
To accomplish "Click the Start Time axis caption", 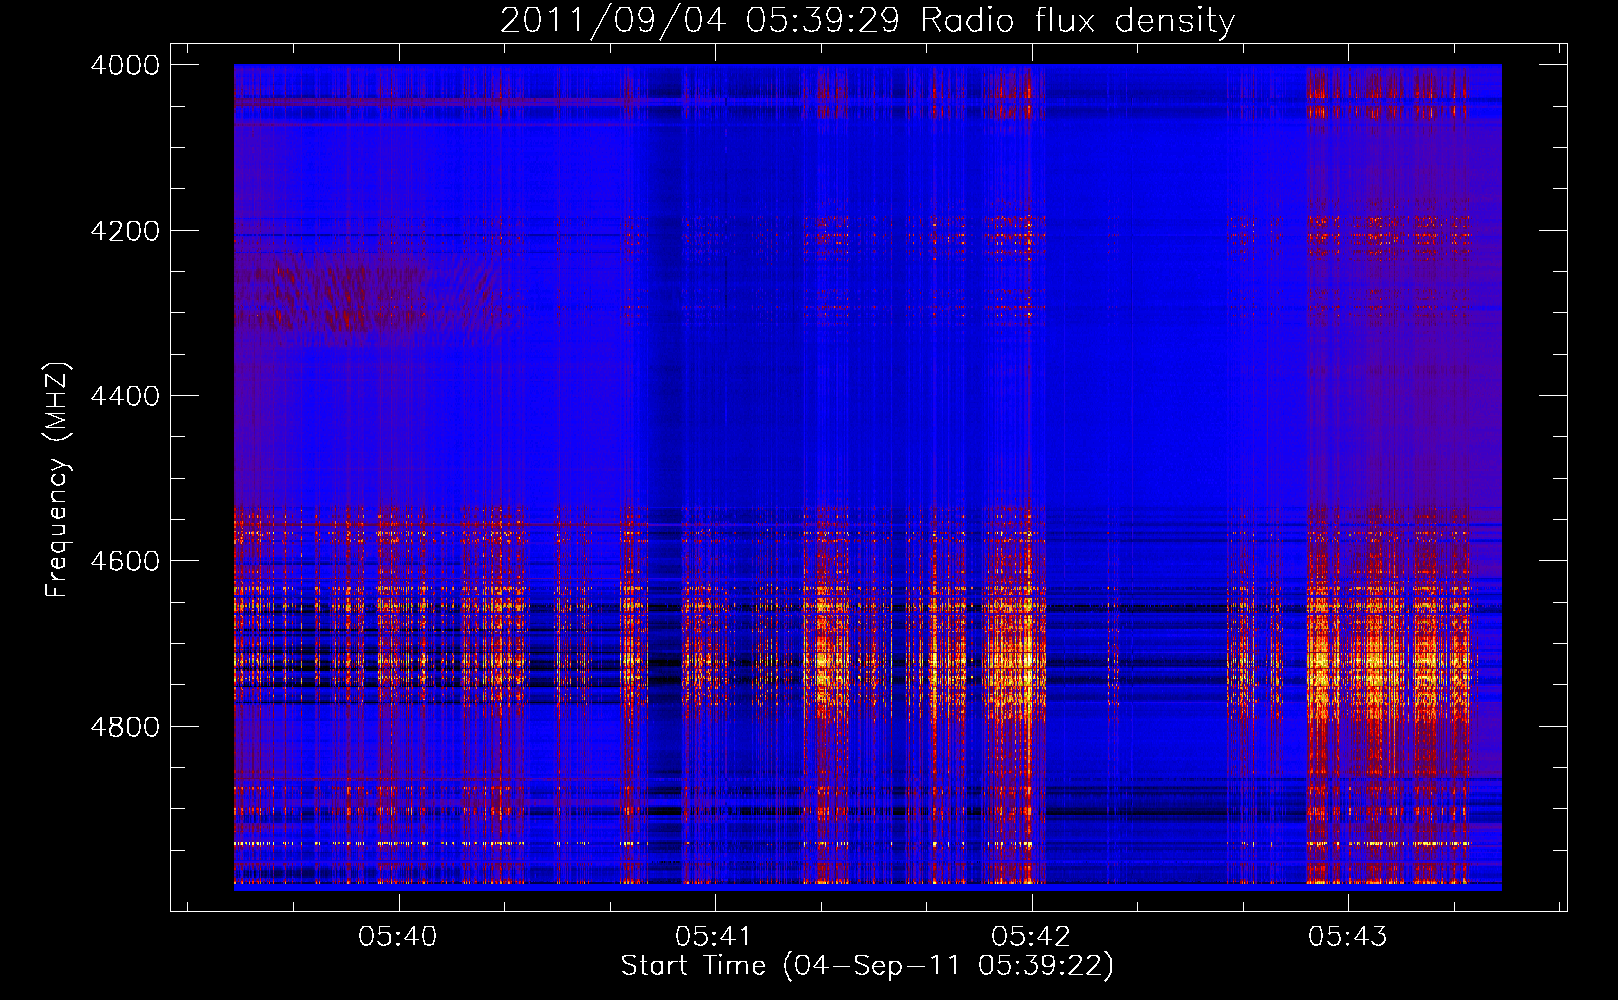I will click(867, 966).
